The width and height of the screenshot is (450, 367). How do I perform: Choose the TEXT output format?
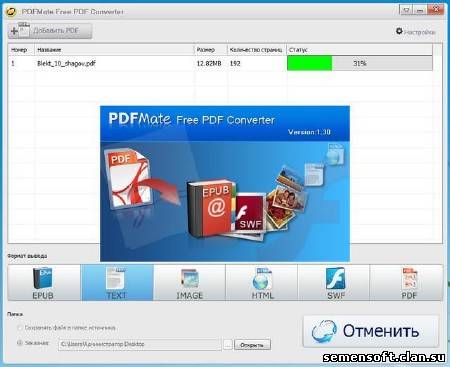point(117,283)
